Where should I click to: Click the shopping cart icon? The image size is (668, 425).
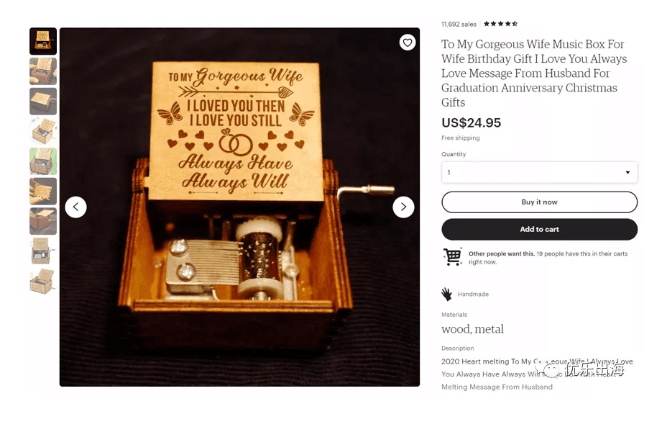pyautogui.click(x=452, y=257)
